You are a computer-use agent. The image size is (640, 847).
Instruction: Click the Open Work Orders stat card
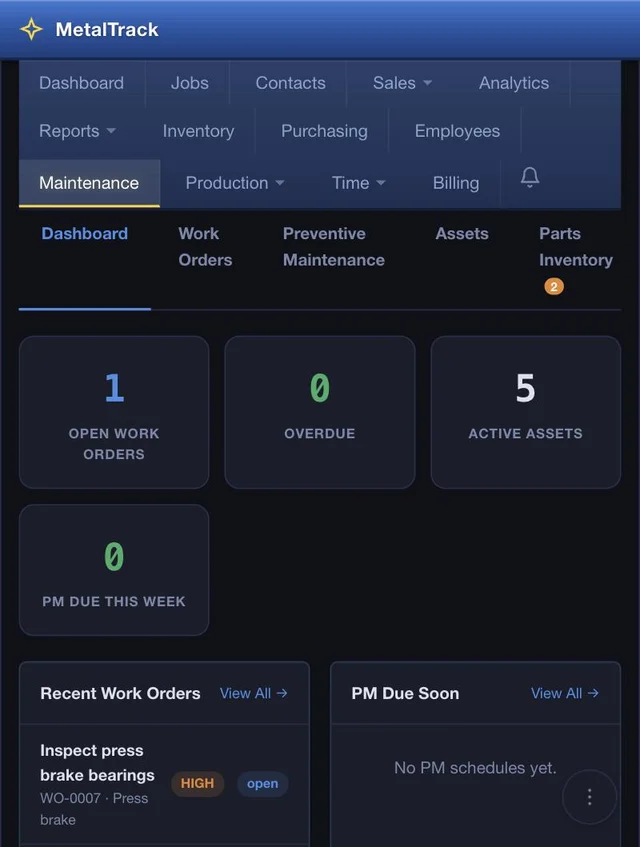click(x=114, y=412)
